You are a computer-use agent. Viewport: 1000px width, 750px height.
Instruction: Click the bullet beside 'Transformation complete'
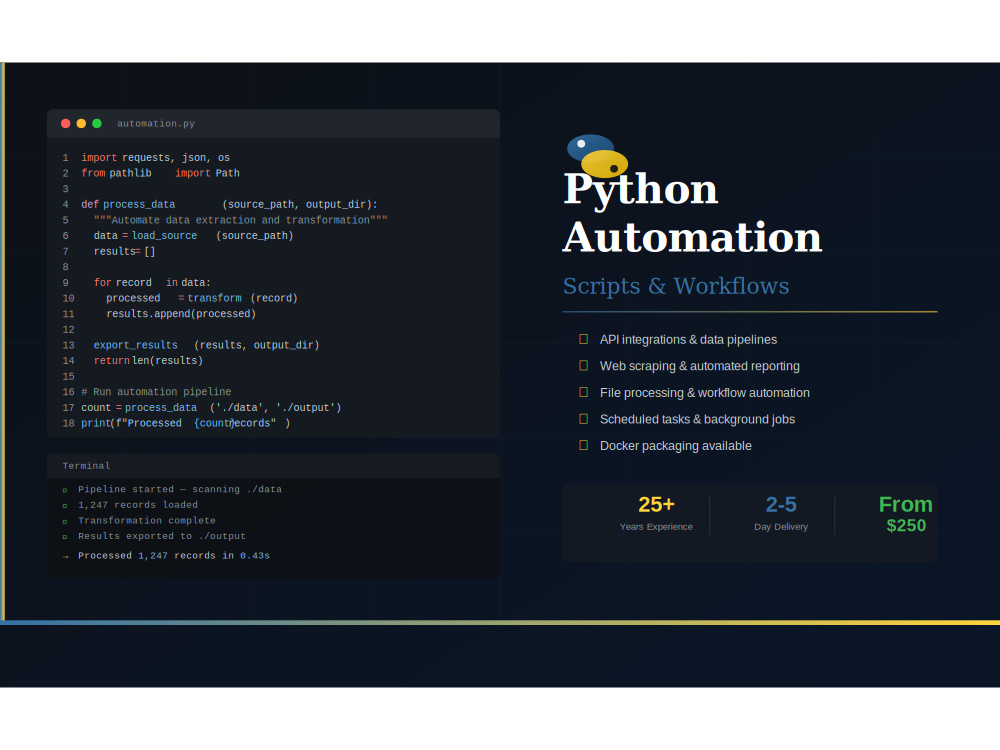(x=65, y=522)
